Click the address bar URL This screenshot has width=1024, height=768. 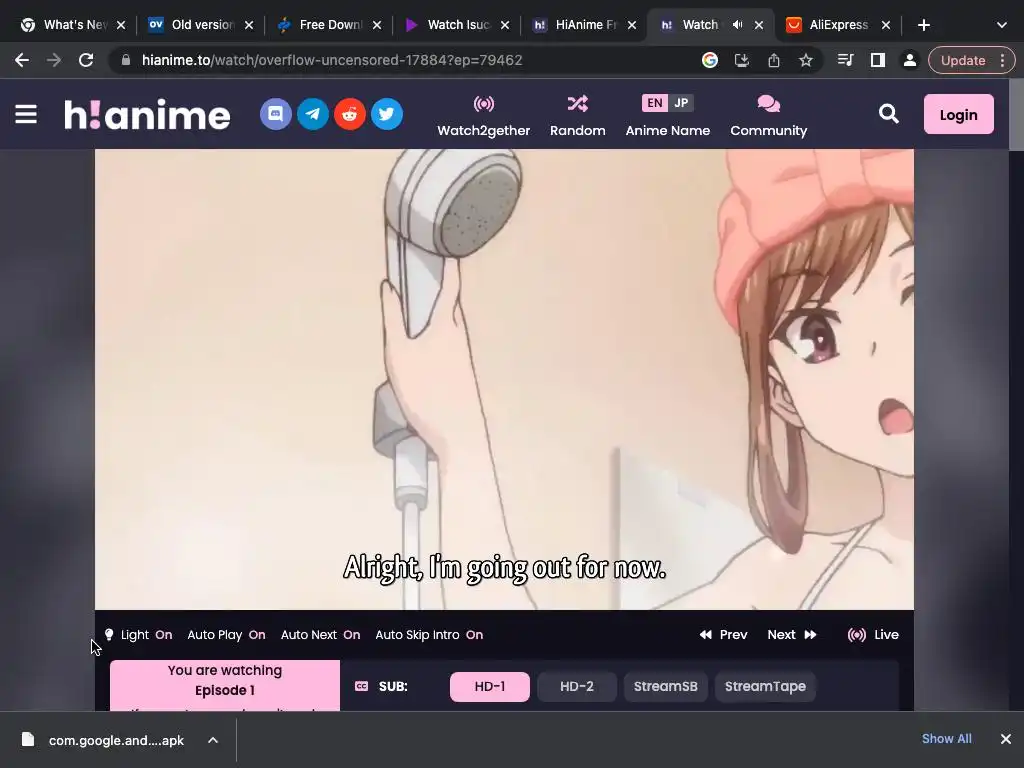(332, 60)
